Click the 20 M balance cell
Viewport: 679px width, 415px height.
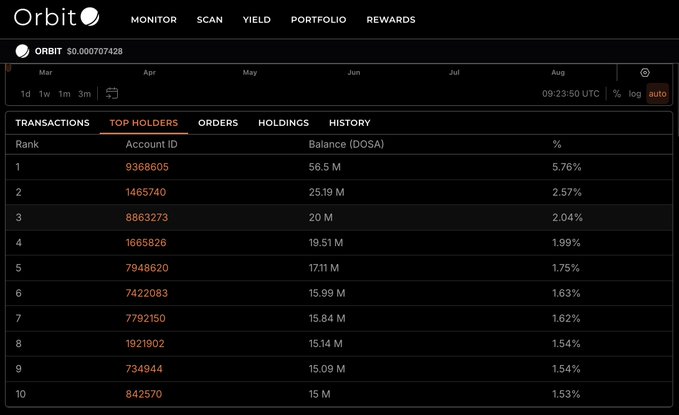coord(321,217)
